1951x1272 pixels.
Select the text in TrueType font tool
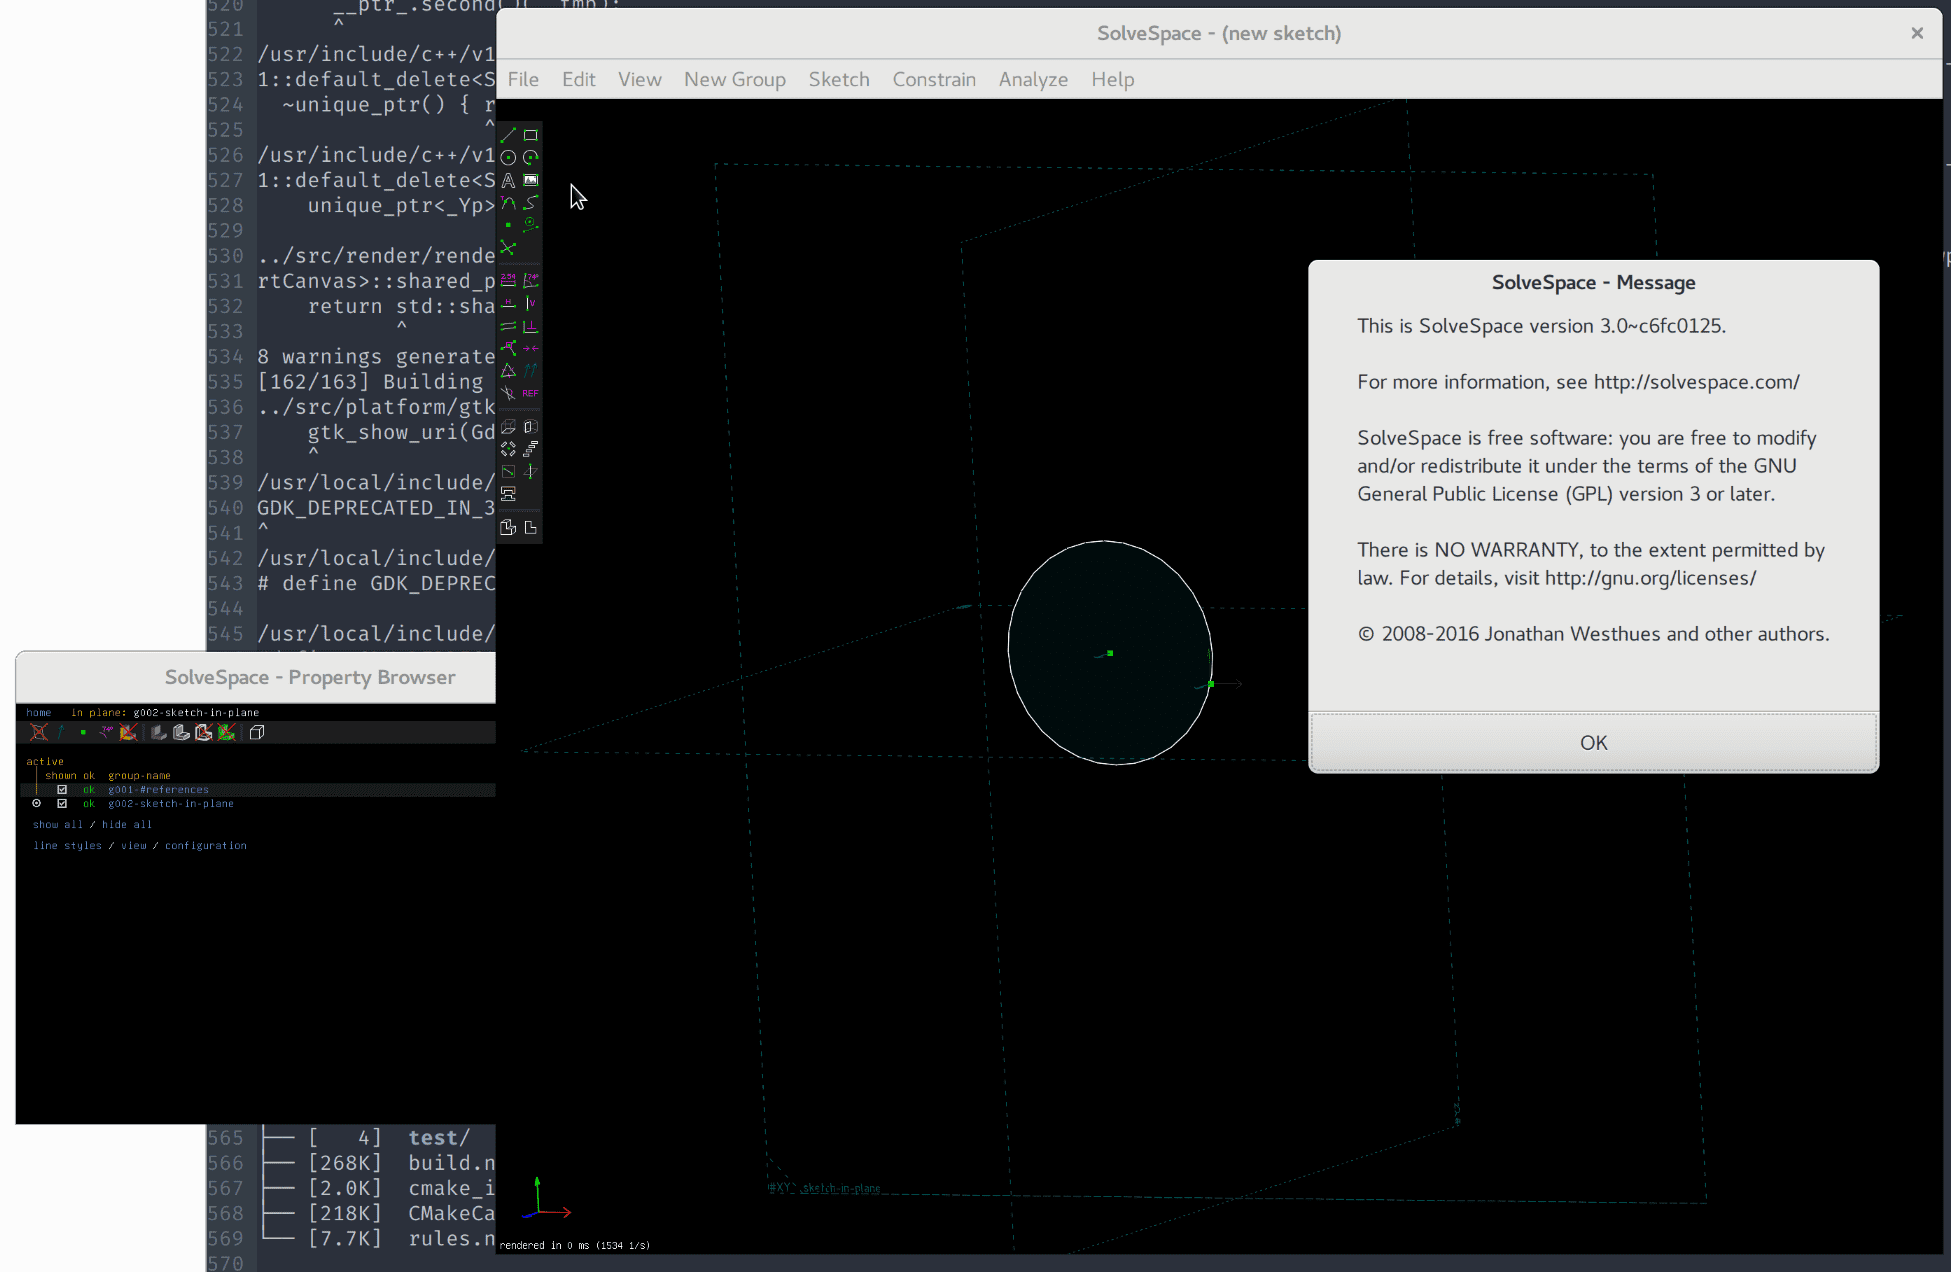507,180
